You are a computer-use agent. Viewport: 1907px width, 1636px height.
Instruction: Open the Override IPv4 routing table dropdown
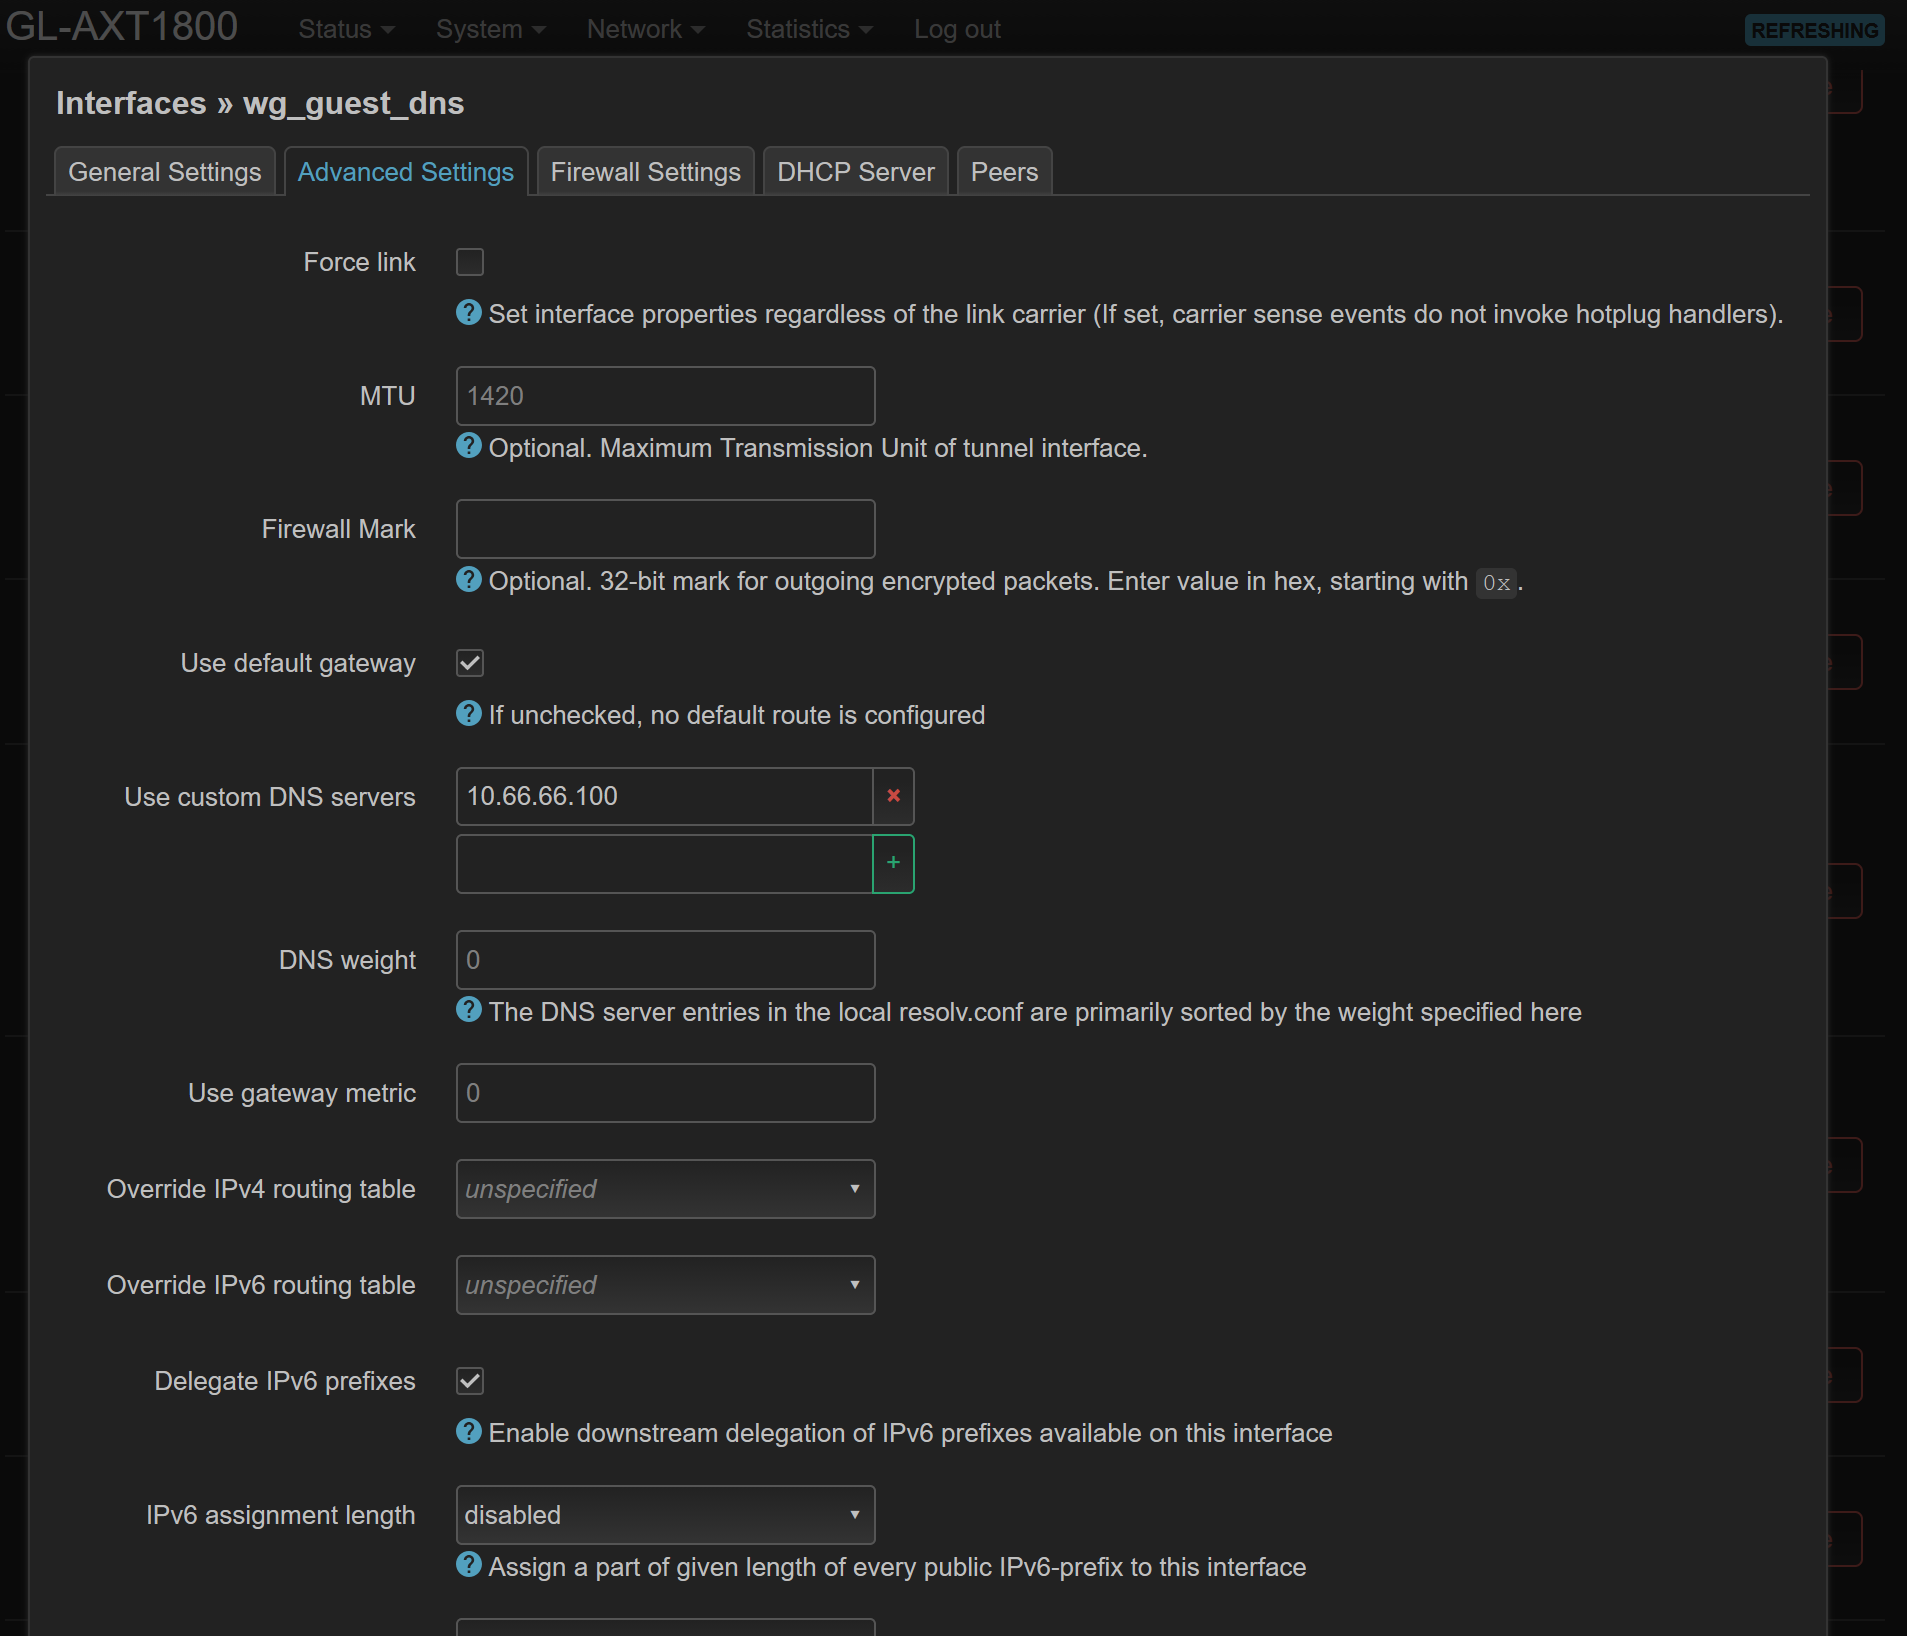[x=665, y=1189]
